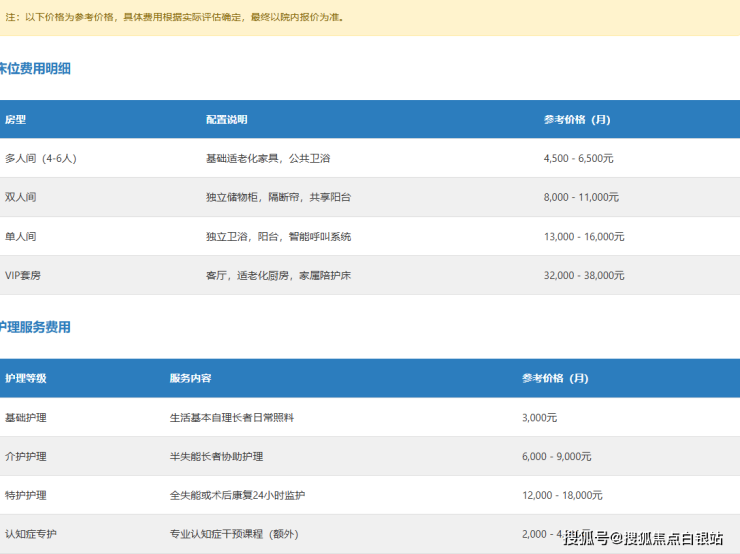This screenshot has height=554, width=740.
Task: Click 参考价格 header in the bed fee table
Action: (x=576, y=119)
